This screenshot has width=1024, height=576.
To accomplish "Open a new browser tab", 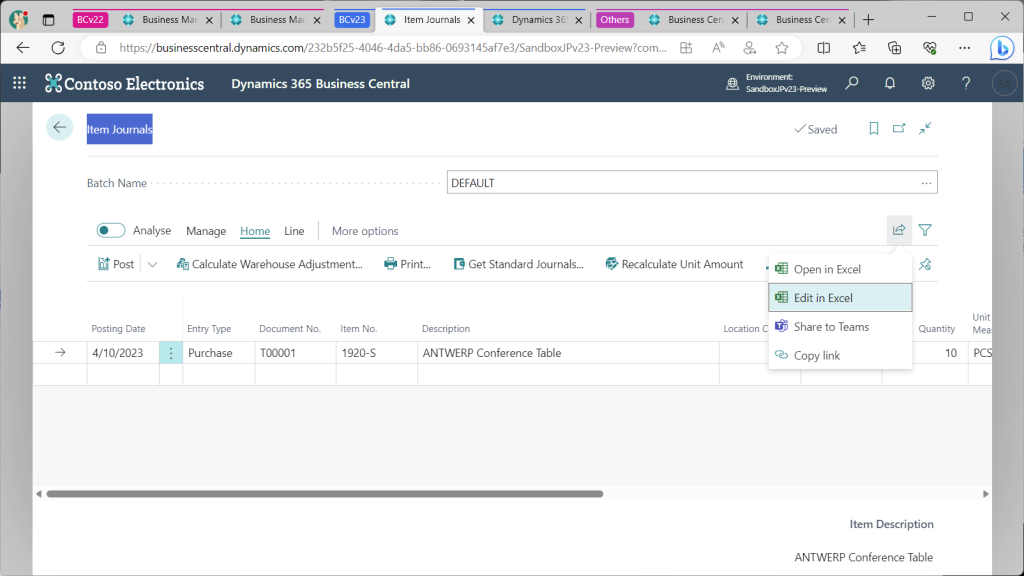I will point(868,20).
